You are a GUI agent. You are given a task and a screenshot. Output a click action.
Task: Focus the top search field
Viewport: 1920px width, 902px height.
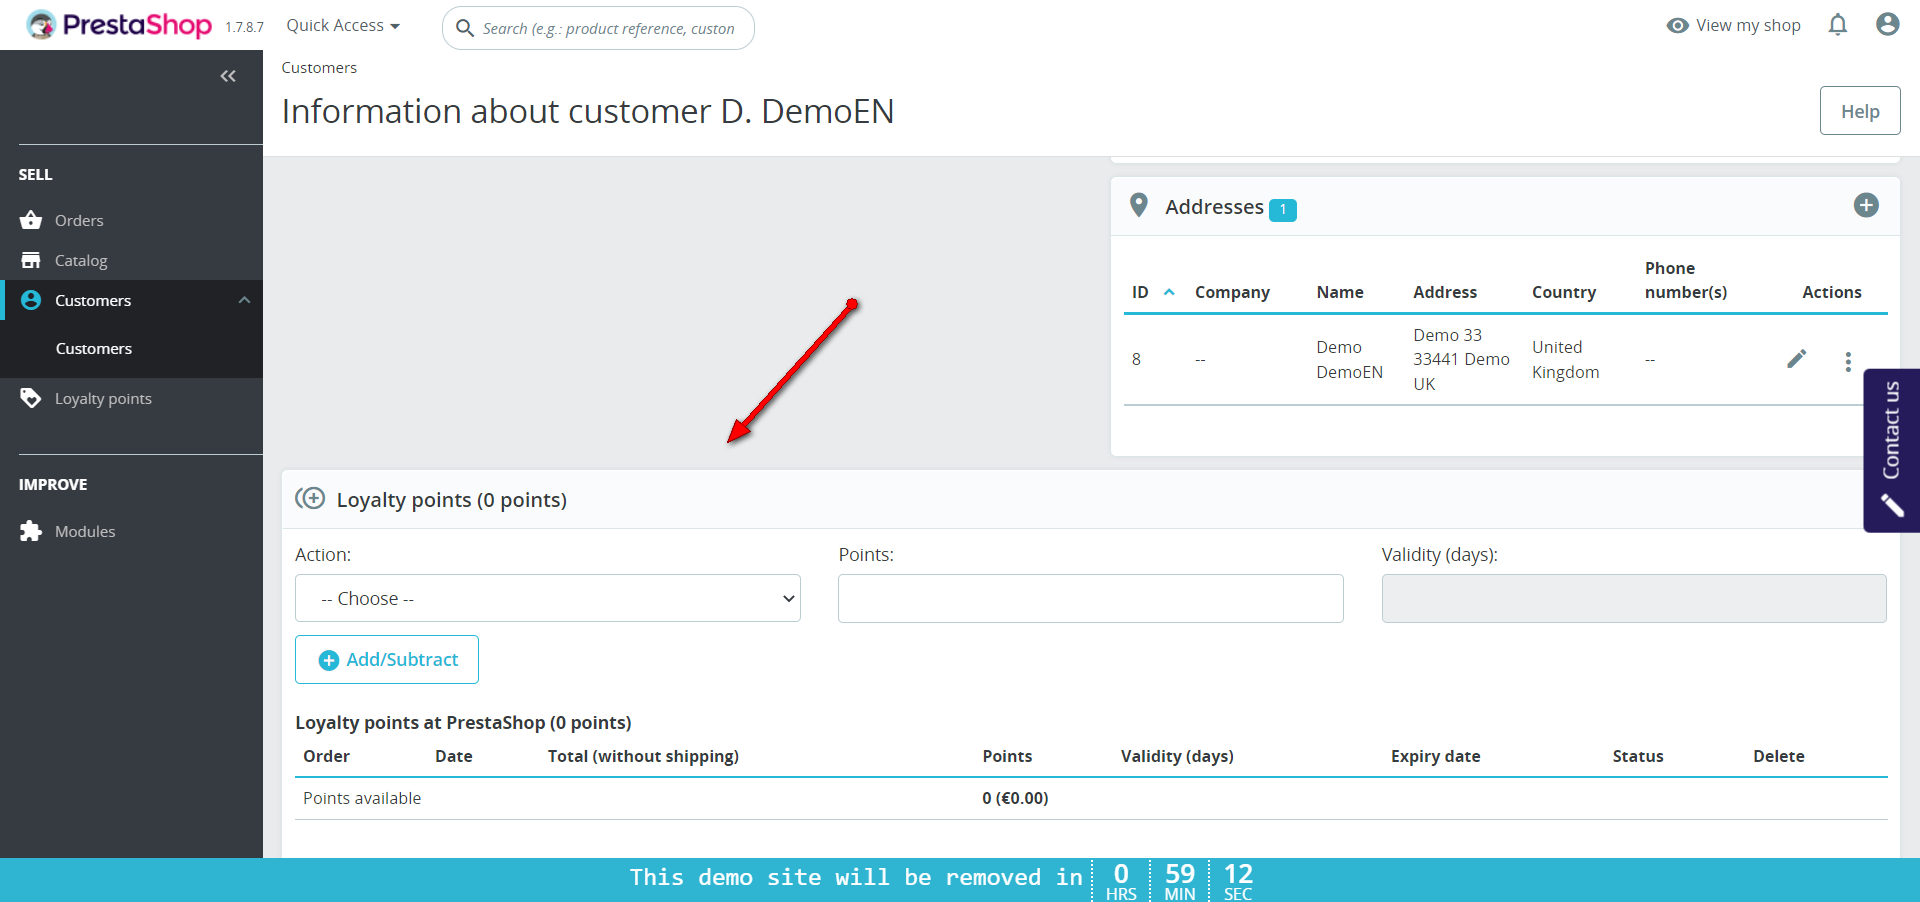click(x=598, y=28)
